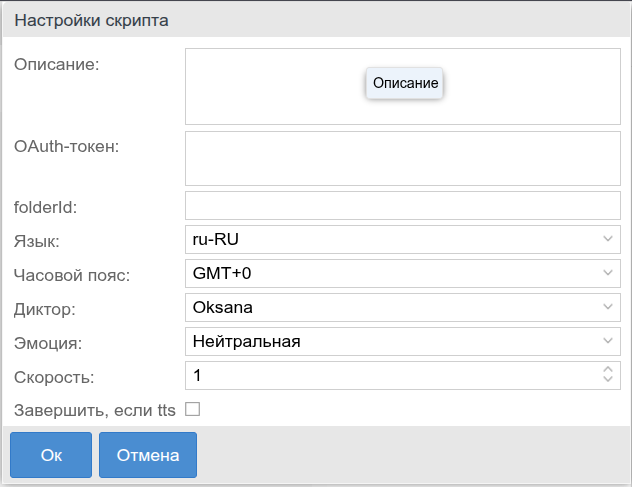The image size is (632, 487).
Task: Enable the Завершить, если tts checkbox
Action: tap(193, 409)
